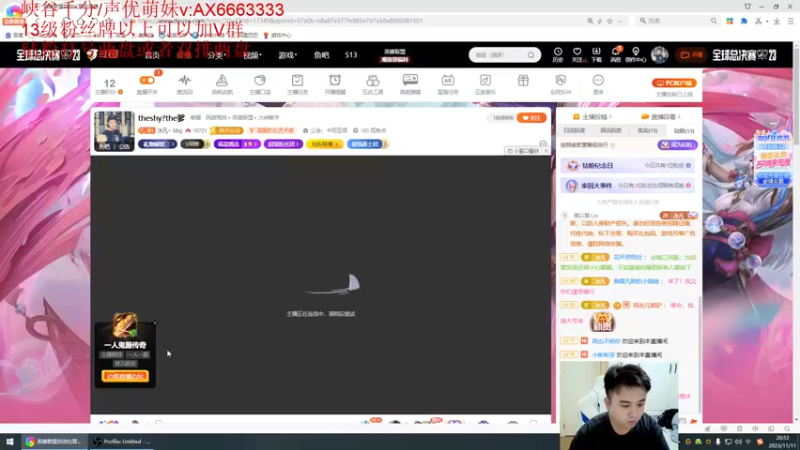Expand the dark blue 礼物 badge pill
This screenshot has width=800, height=450.
coord(157,144)
